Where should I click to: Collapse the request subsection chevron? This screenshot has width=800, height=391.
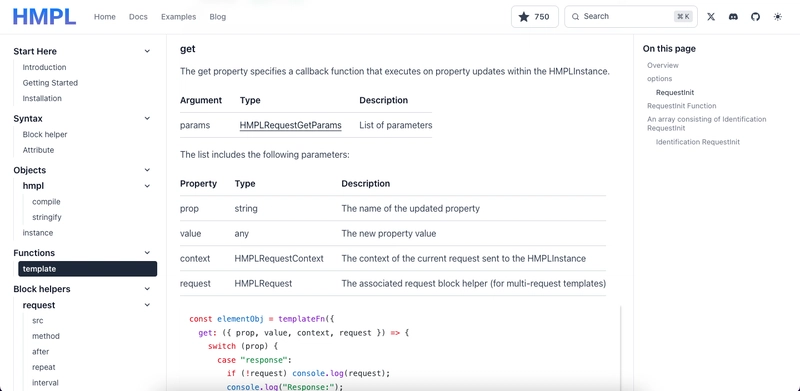147,305
